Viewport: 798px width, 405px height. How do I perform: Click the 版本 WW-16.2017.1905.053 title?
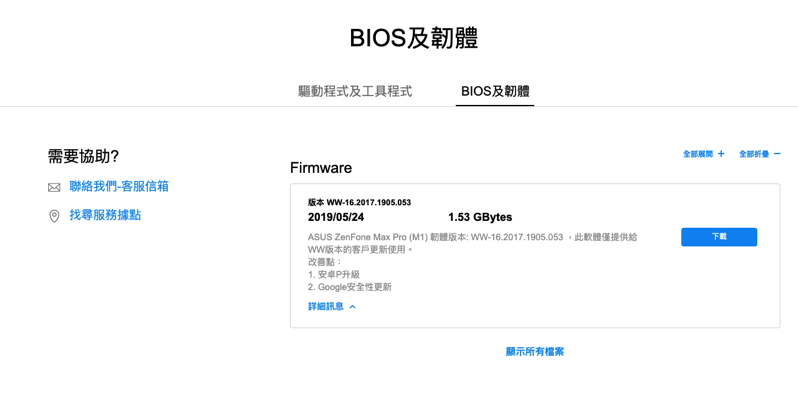(359, 202)
